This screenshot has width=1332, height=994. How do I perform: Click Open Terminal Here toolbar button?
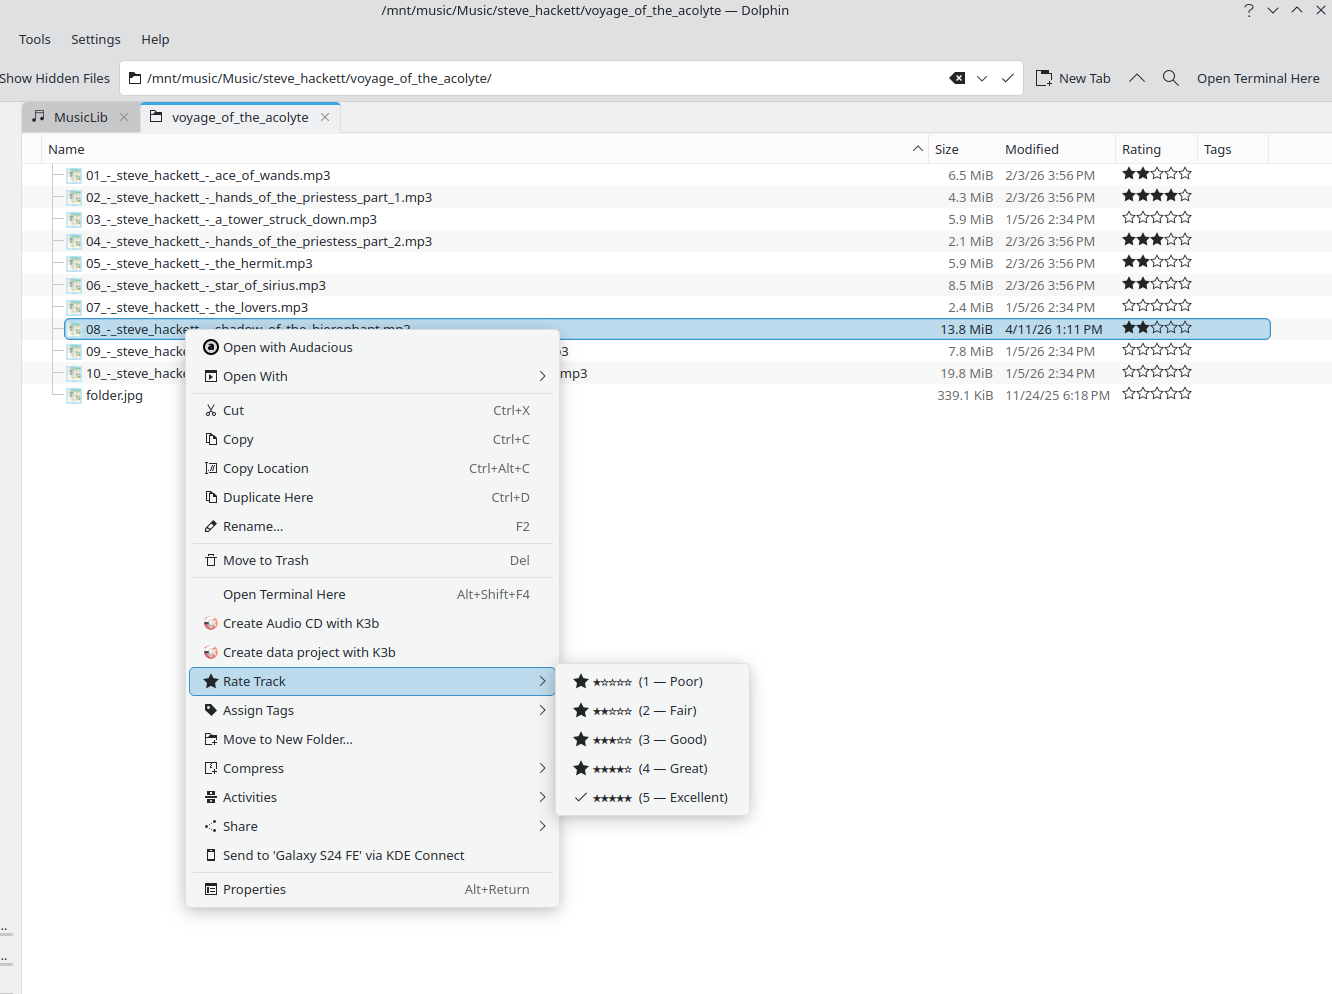(1258, 78)
